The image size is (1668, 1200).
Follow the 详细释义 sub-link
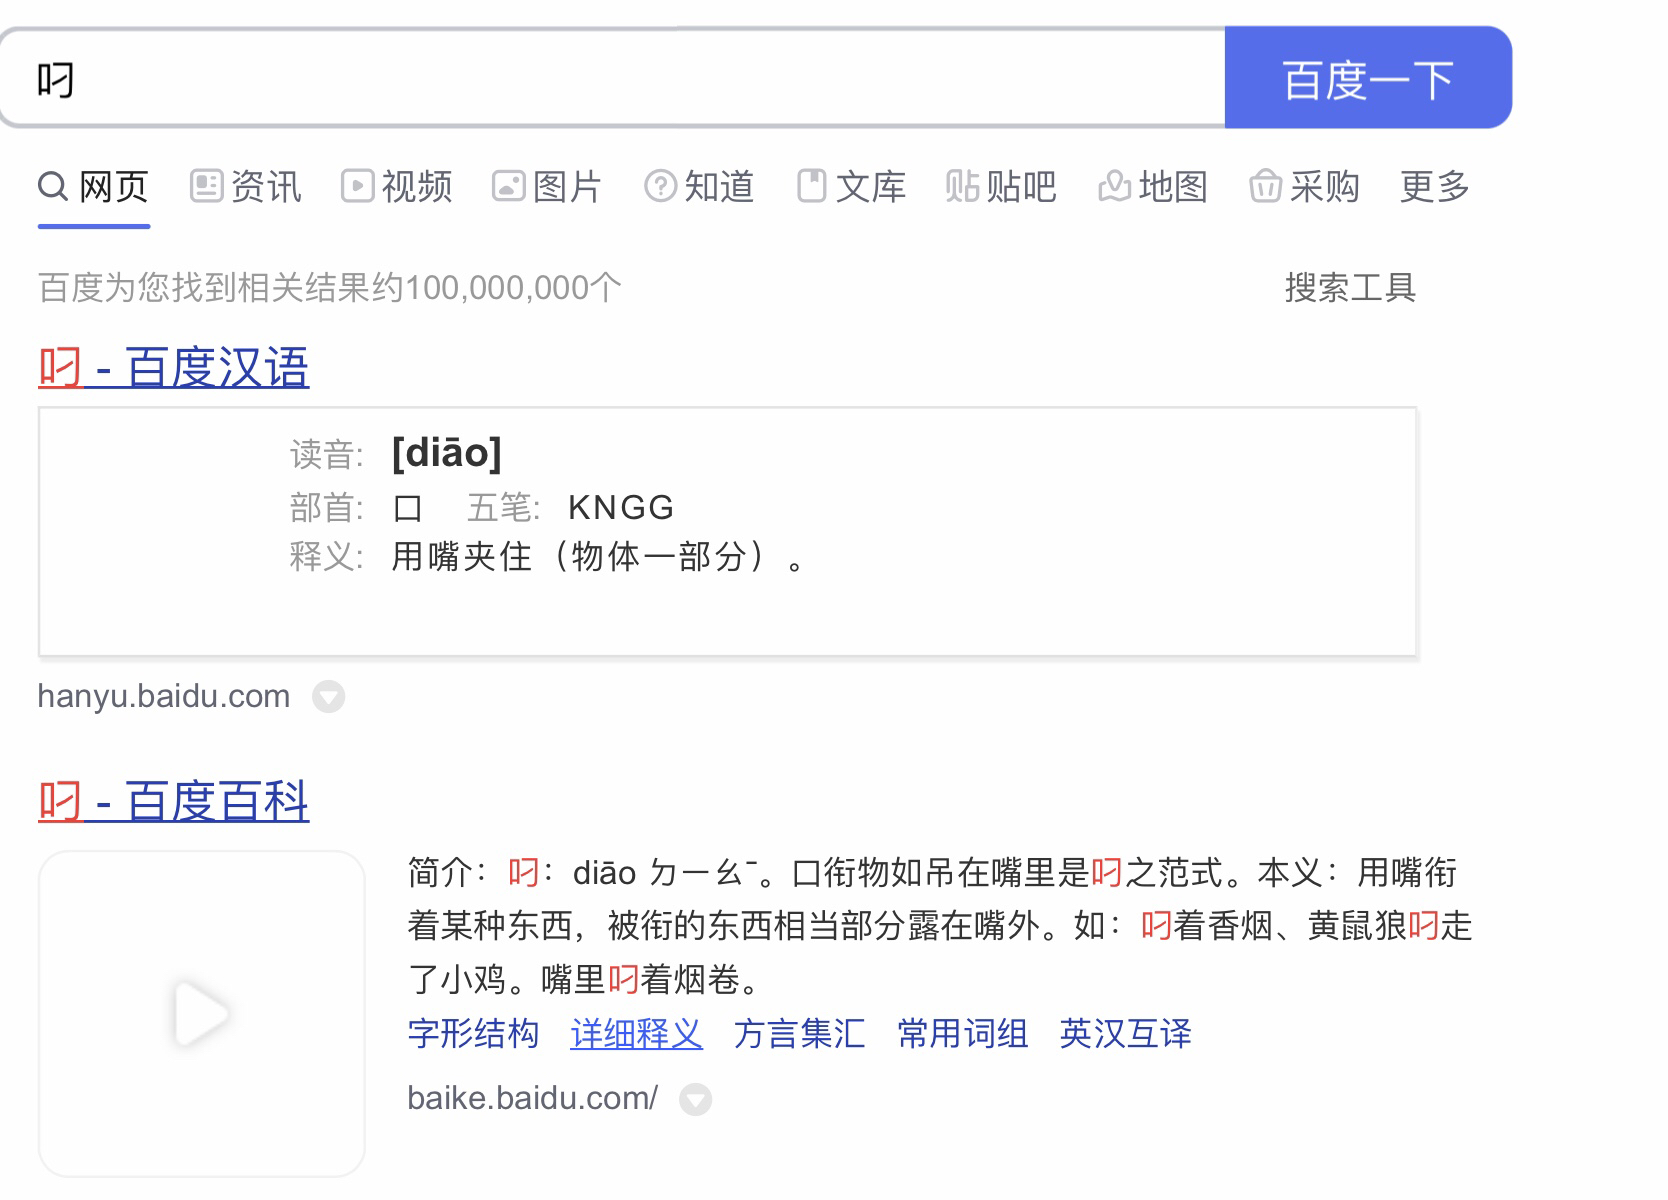click(x=636, y=1034)
